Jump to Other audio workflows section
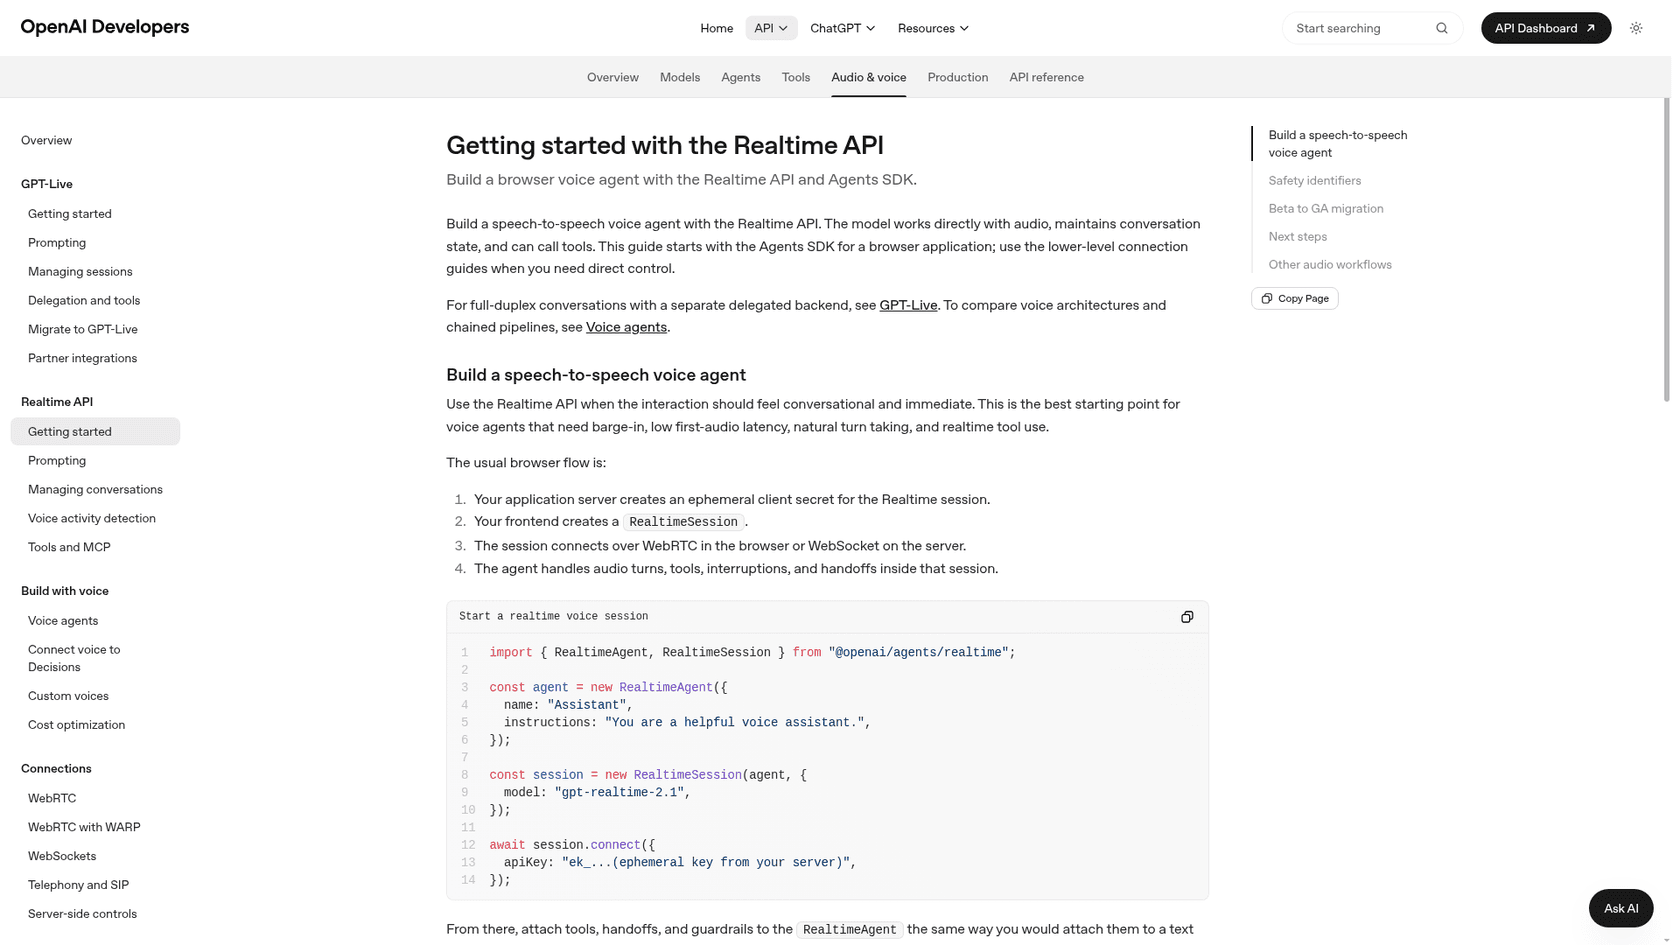This screenshot has height=945, width=1680. tap(1330, 265)
